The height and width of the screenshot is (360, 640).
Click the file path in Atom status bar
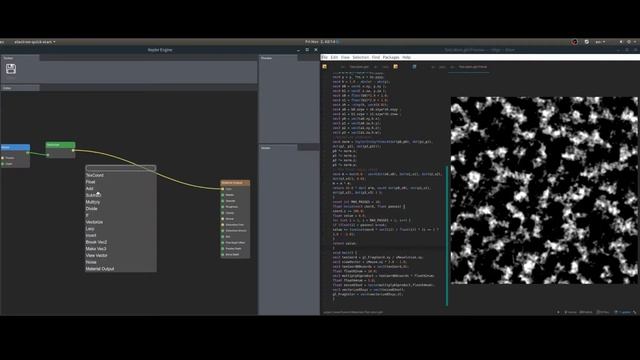[x=353, y=312]
